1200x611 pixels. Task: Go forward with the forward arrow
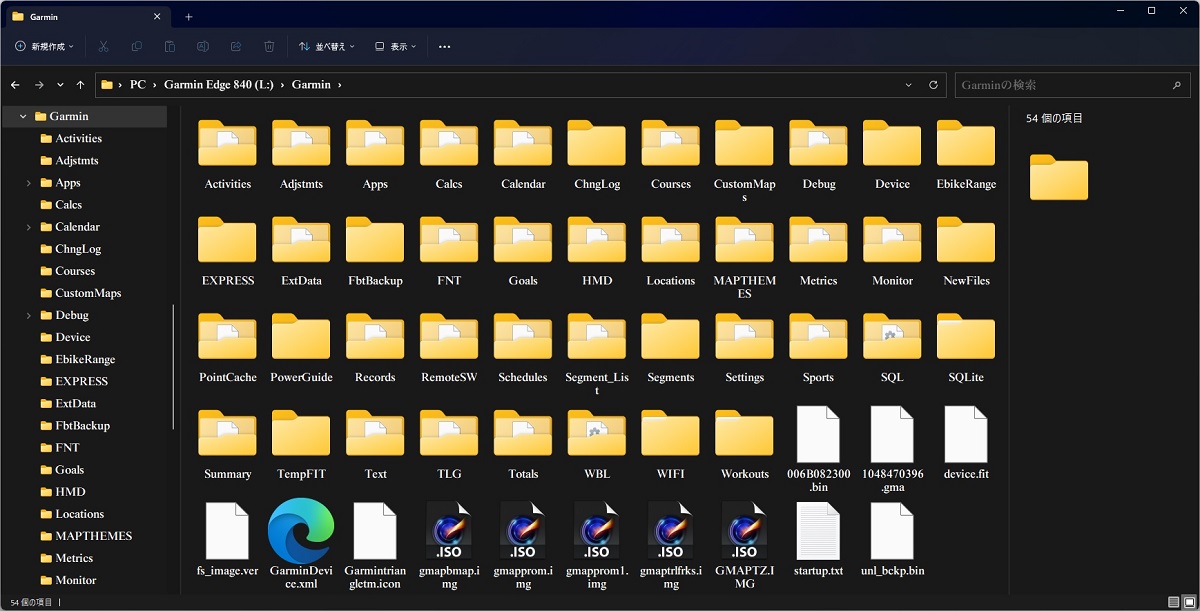pyautogui.click(x=39, y=85)
